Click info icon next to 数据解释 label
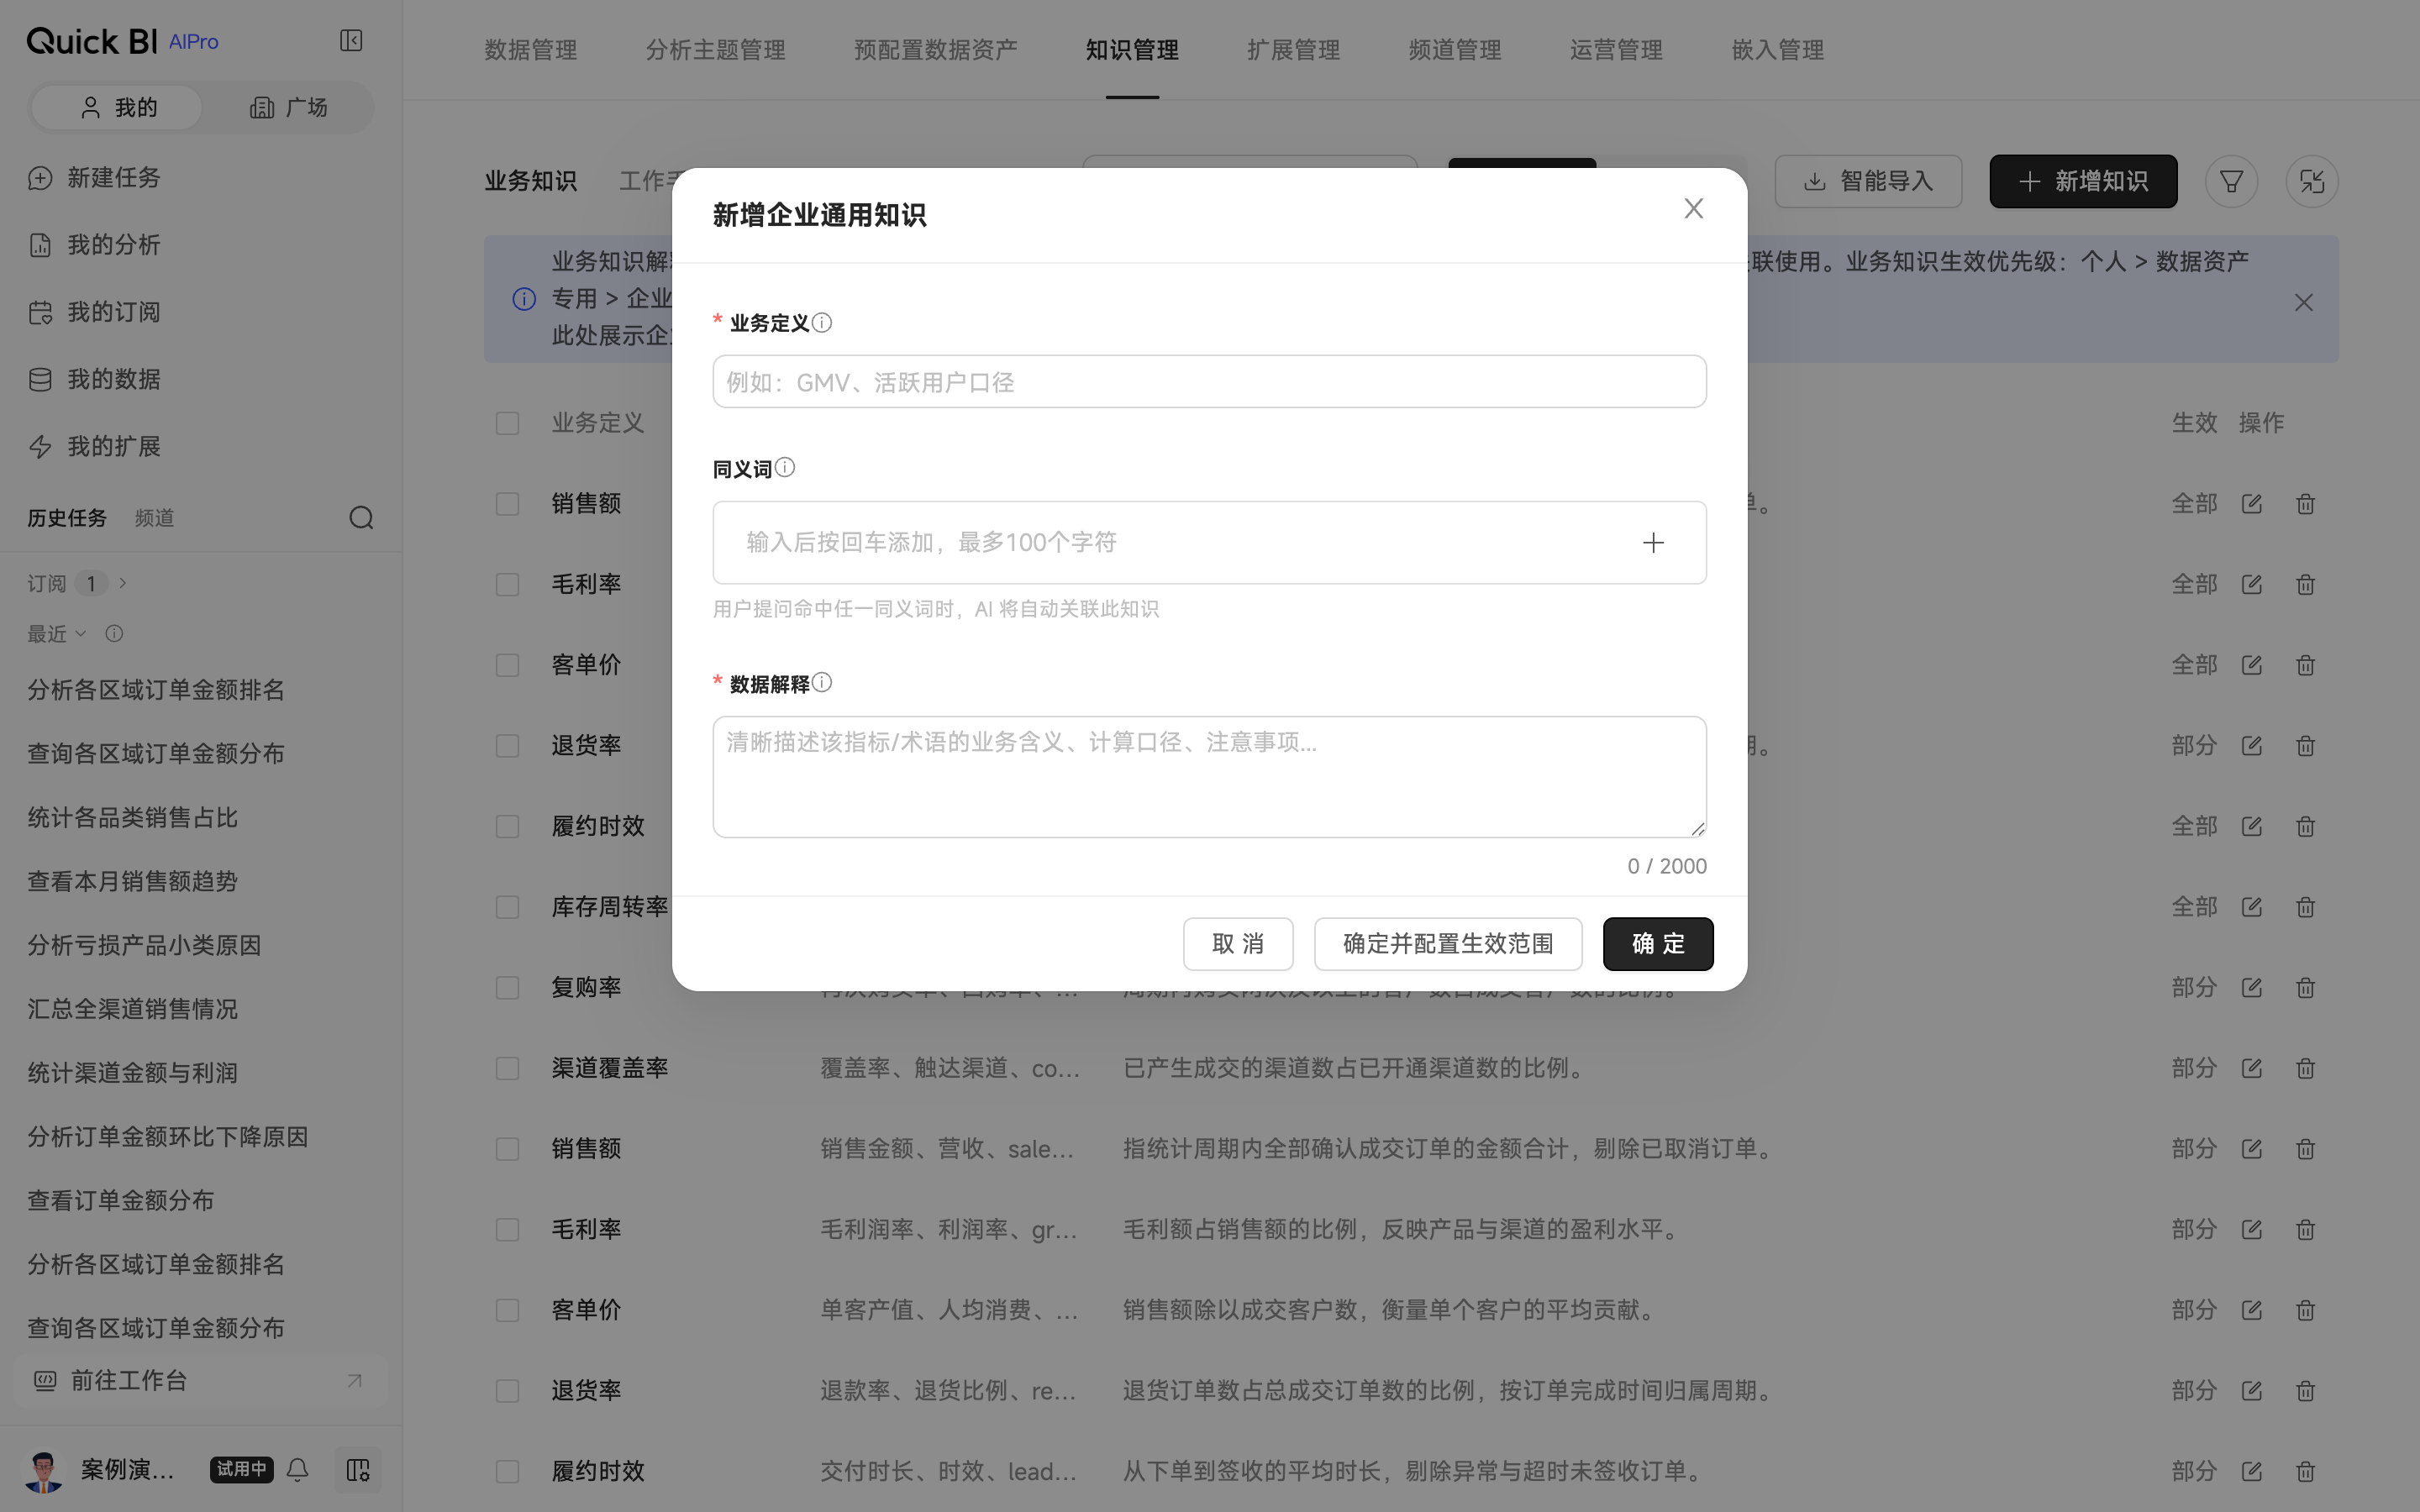The image size is (2420, 1512). pos(822,683)
